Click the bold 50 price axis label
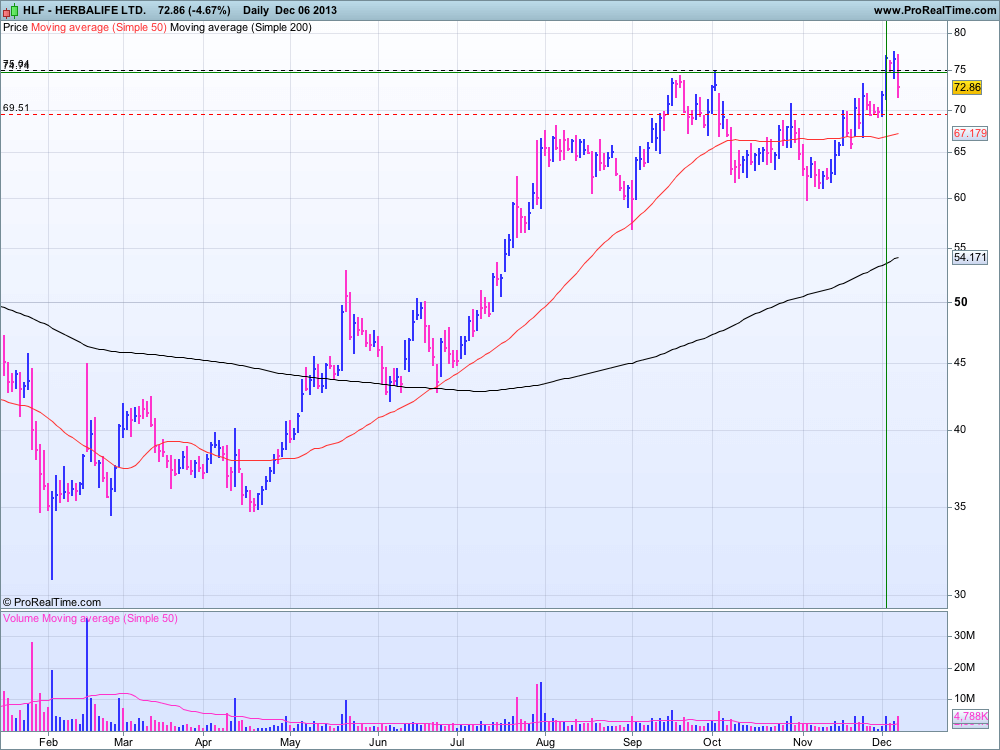1000x750 pixels. click(x=960, y=302)
